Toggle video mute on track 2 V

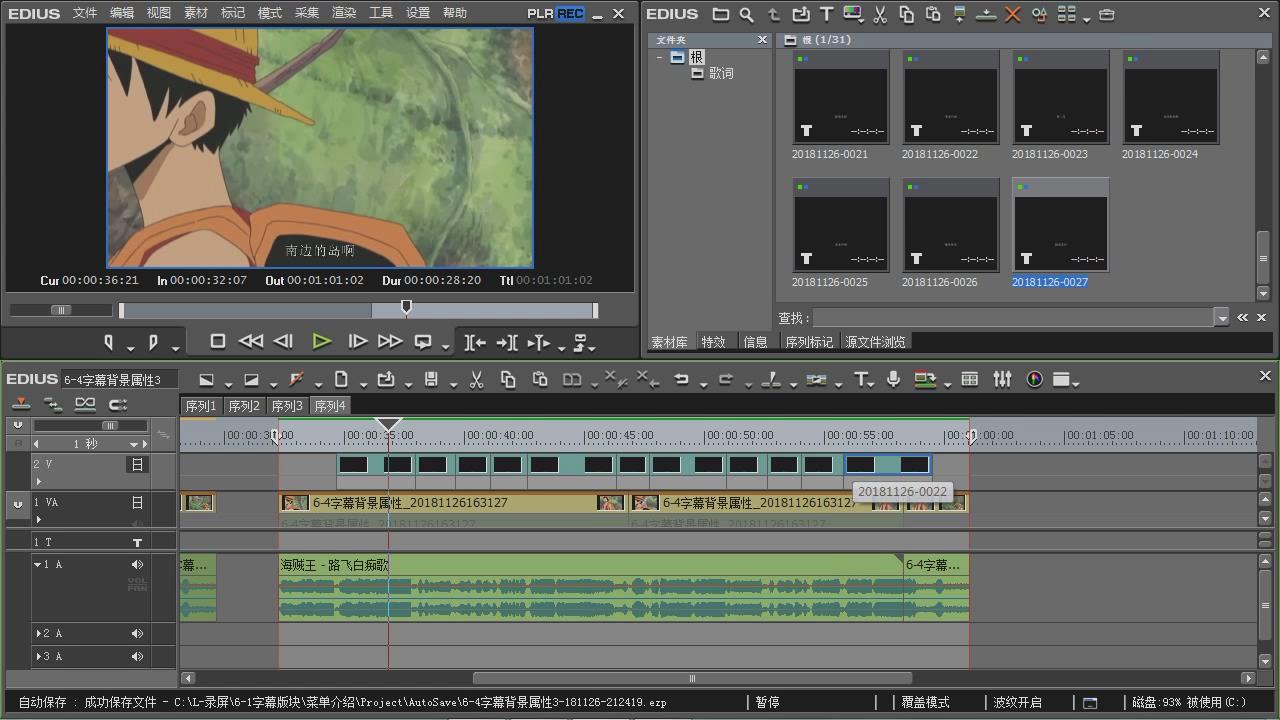[x=137, y=464]
